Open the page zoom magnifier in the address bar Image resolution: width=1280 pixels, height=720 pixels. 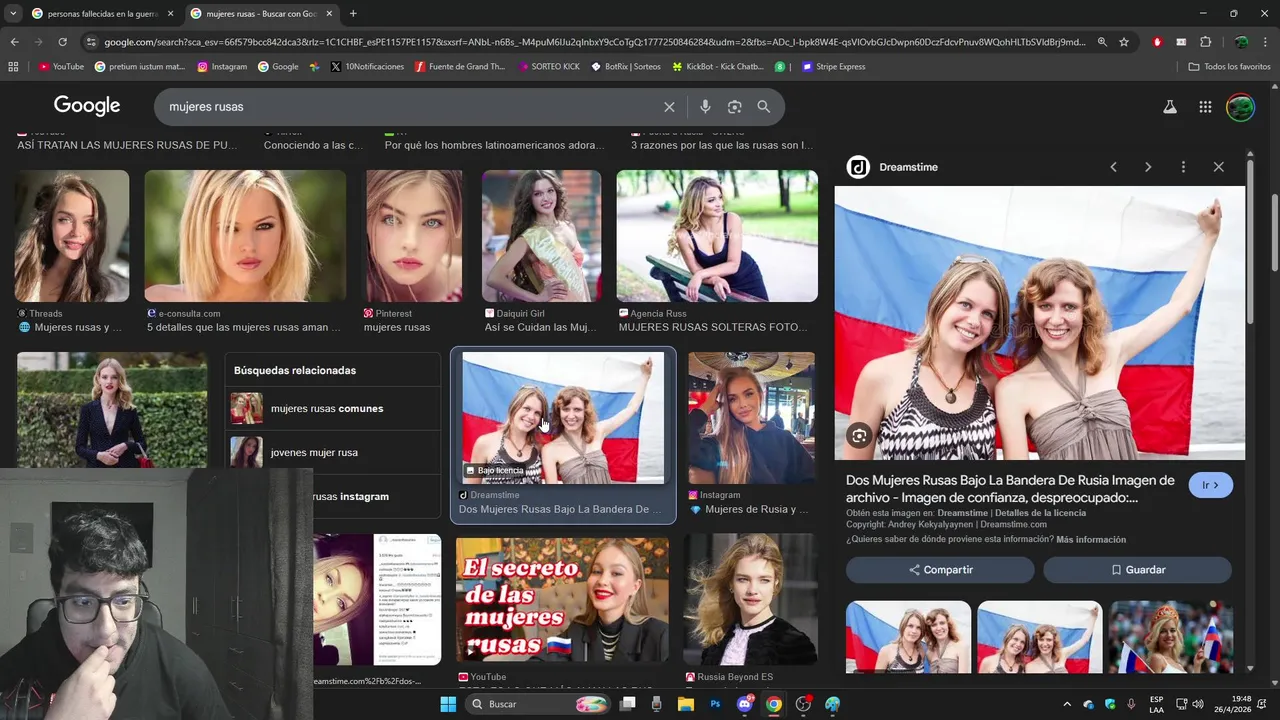(1102, 42)
